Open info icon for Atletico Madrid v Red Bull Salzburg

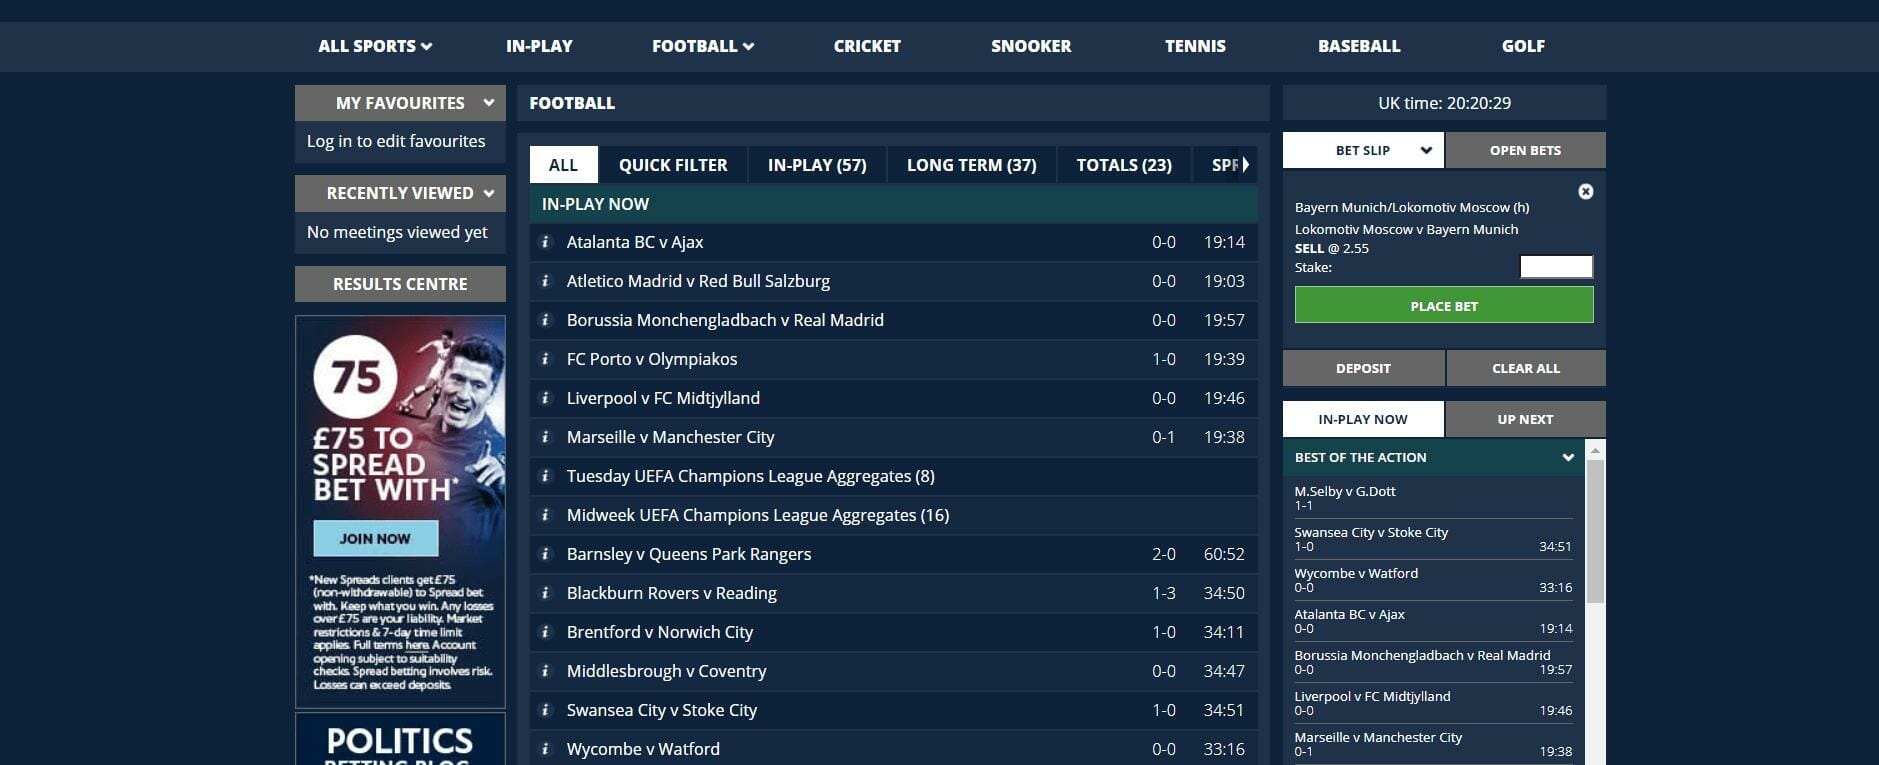click(x=545, y=281)
